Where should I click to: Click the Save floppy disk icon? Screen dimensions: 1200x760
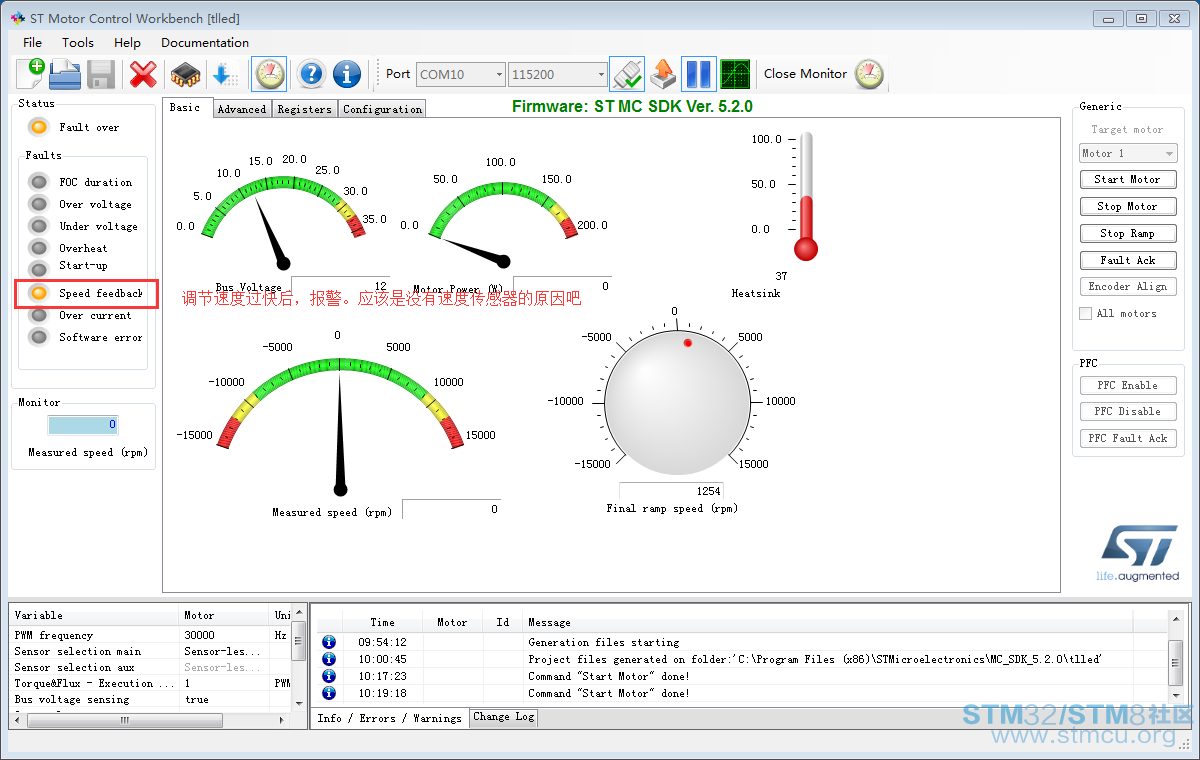pyautogui.click(x=101, y=74)
